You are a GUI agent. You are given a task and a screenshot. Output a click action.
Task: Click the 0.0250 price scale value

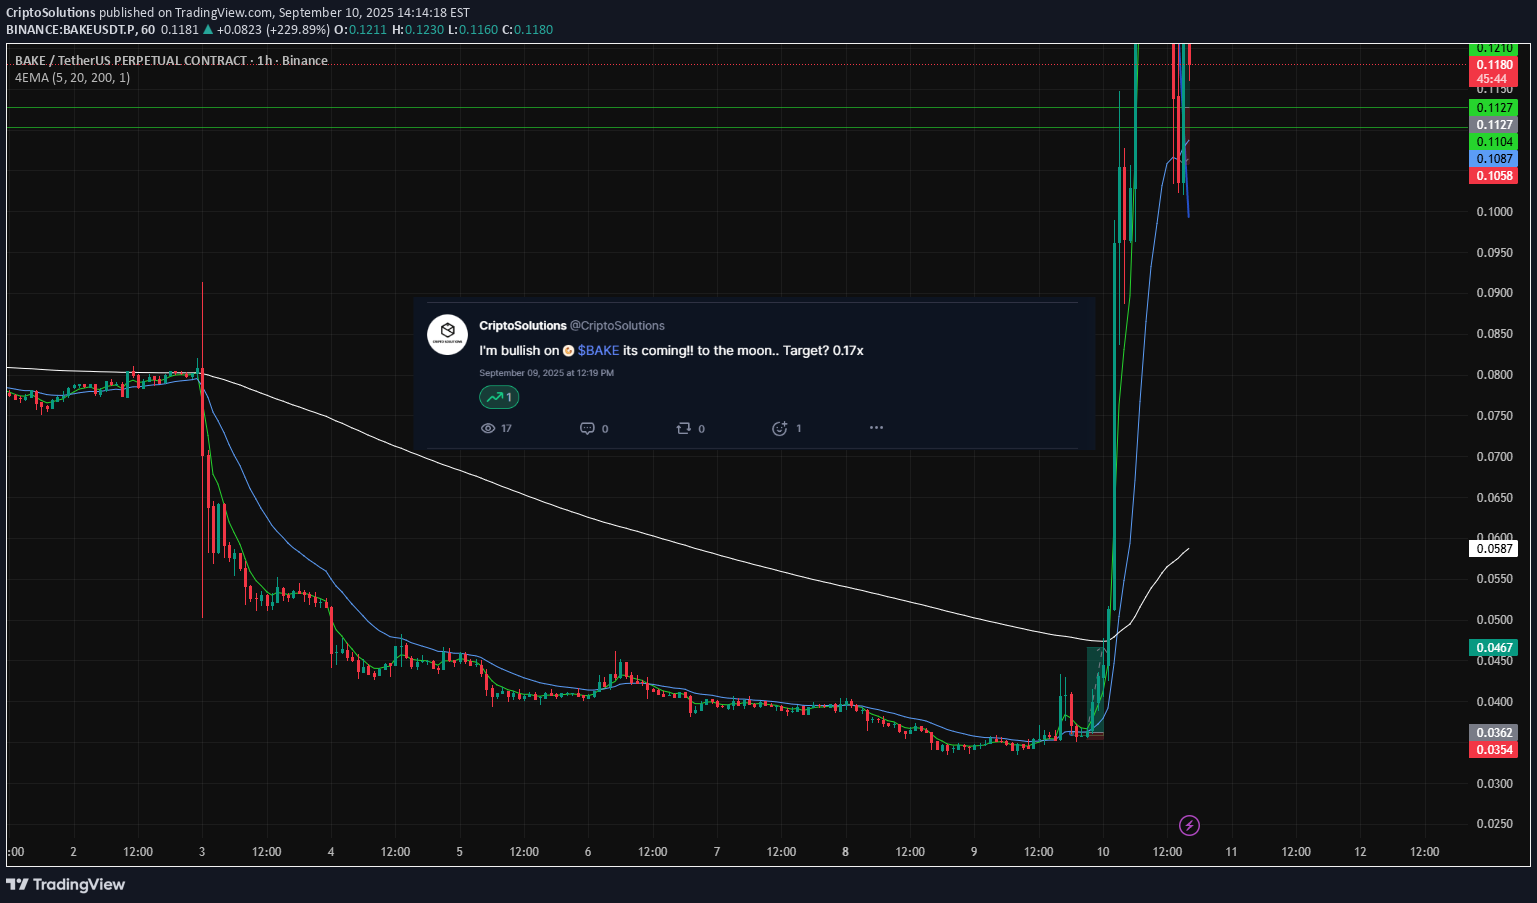pyautogui.click(x=1494, y=824)
